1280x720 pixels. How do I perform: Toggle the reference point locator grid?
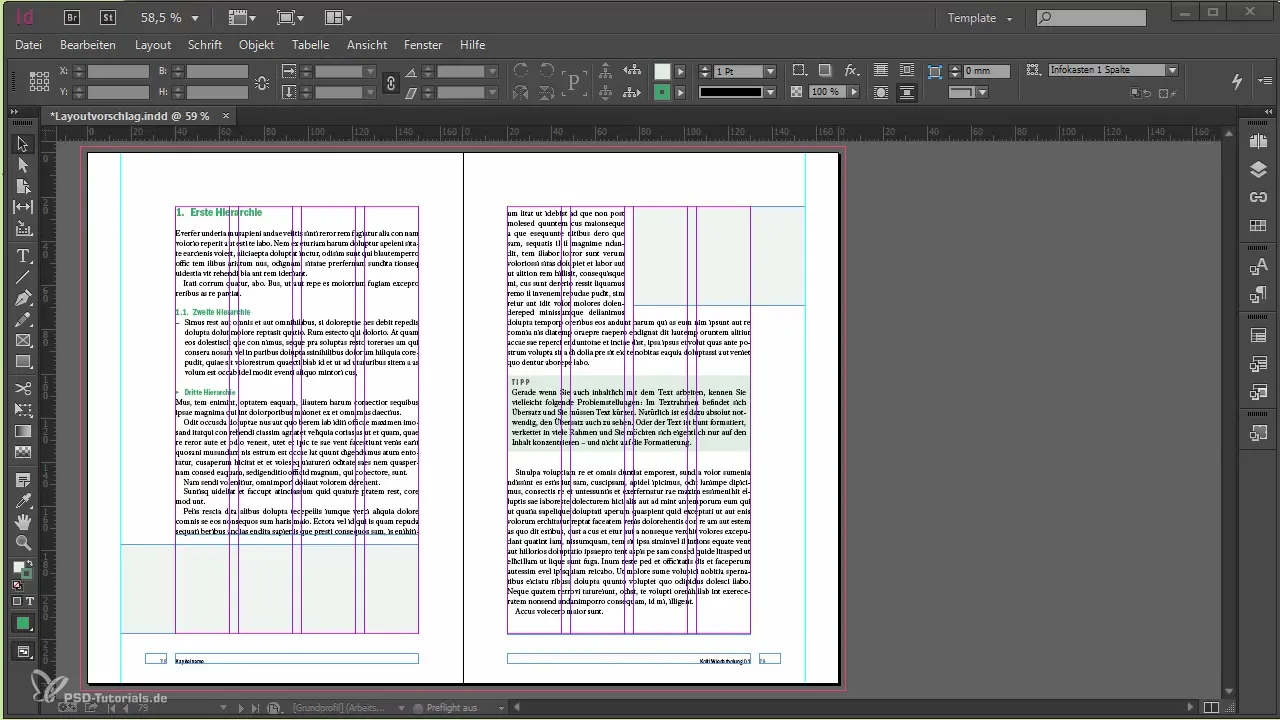(40, 82)
